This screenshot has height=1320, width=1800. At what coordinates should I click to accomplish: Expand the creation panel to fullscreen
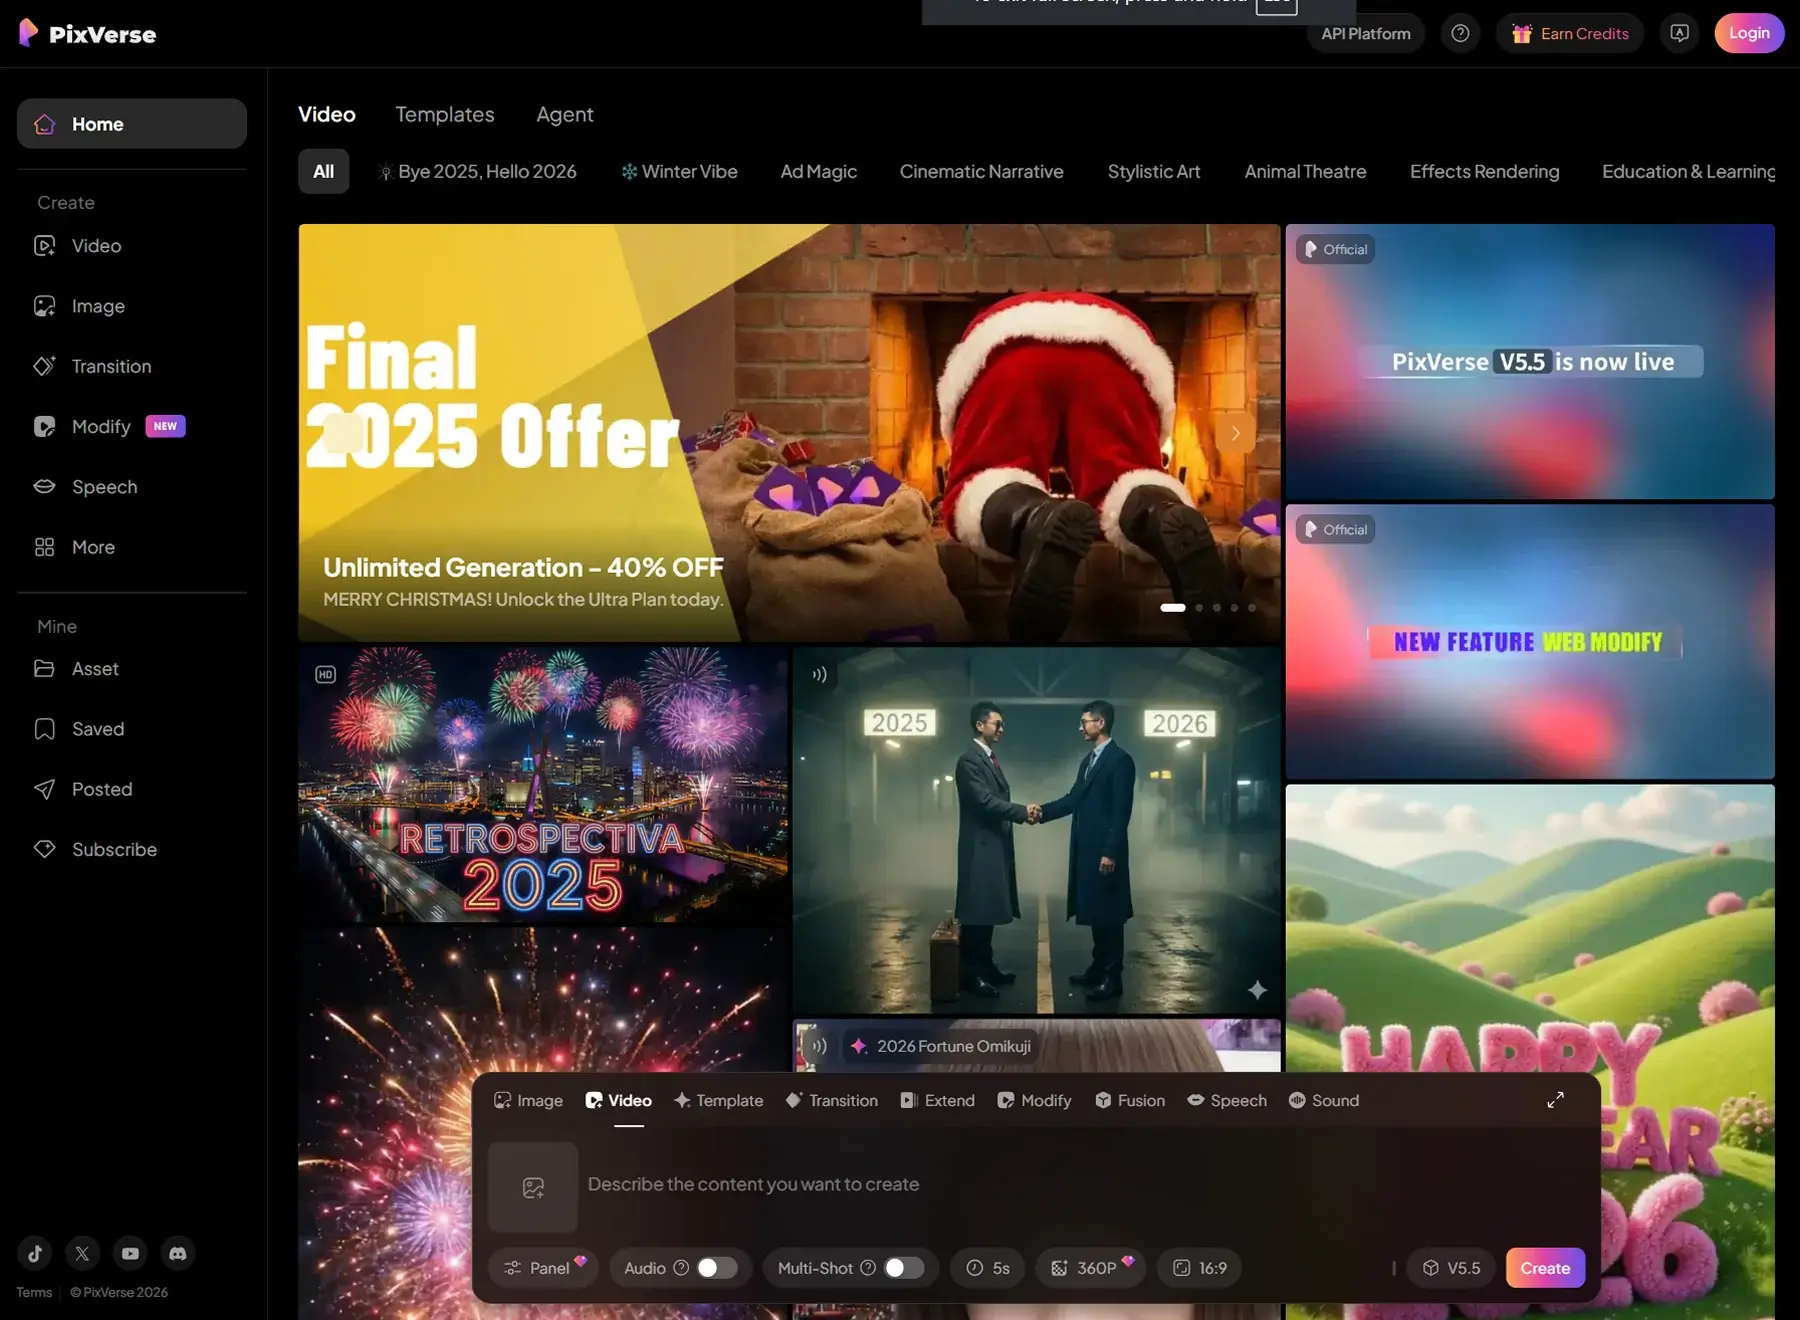click(x=1555, y=1100)
